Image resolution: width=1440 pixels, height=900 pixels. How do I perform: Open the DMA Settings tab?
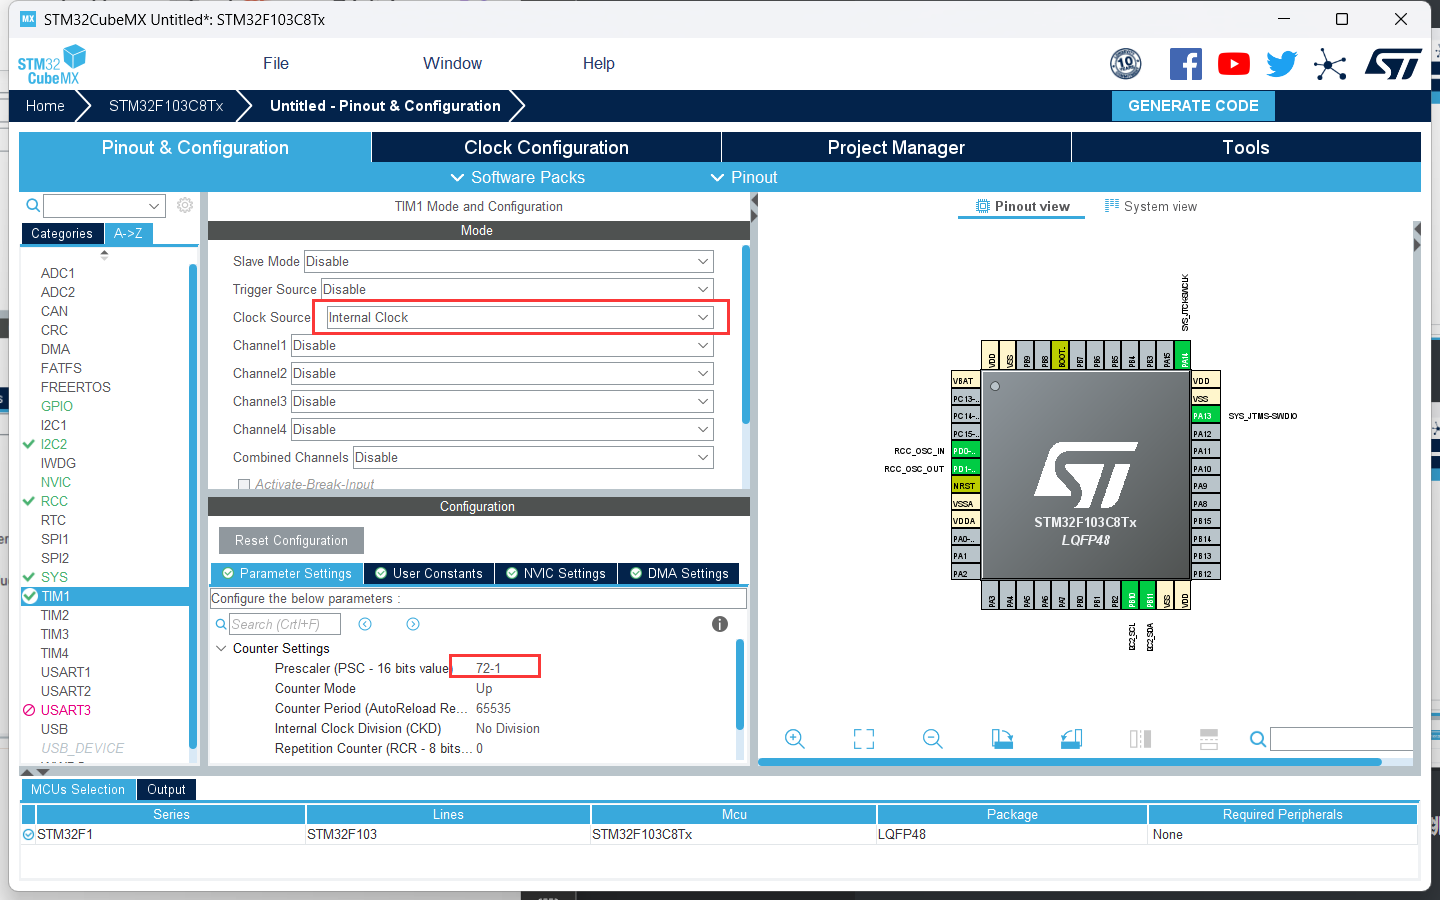coord(679,573)
